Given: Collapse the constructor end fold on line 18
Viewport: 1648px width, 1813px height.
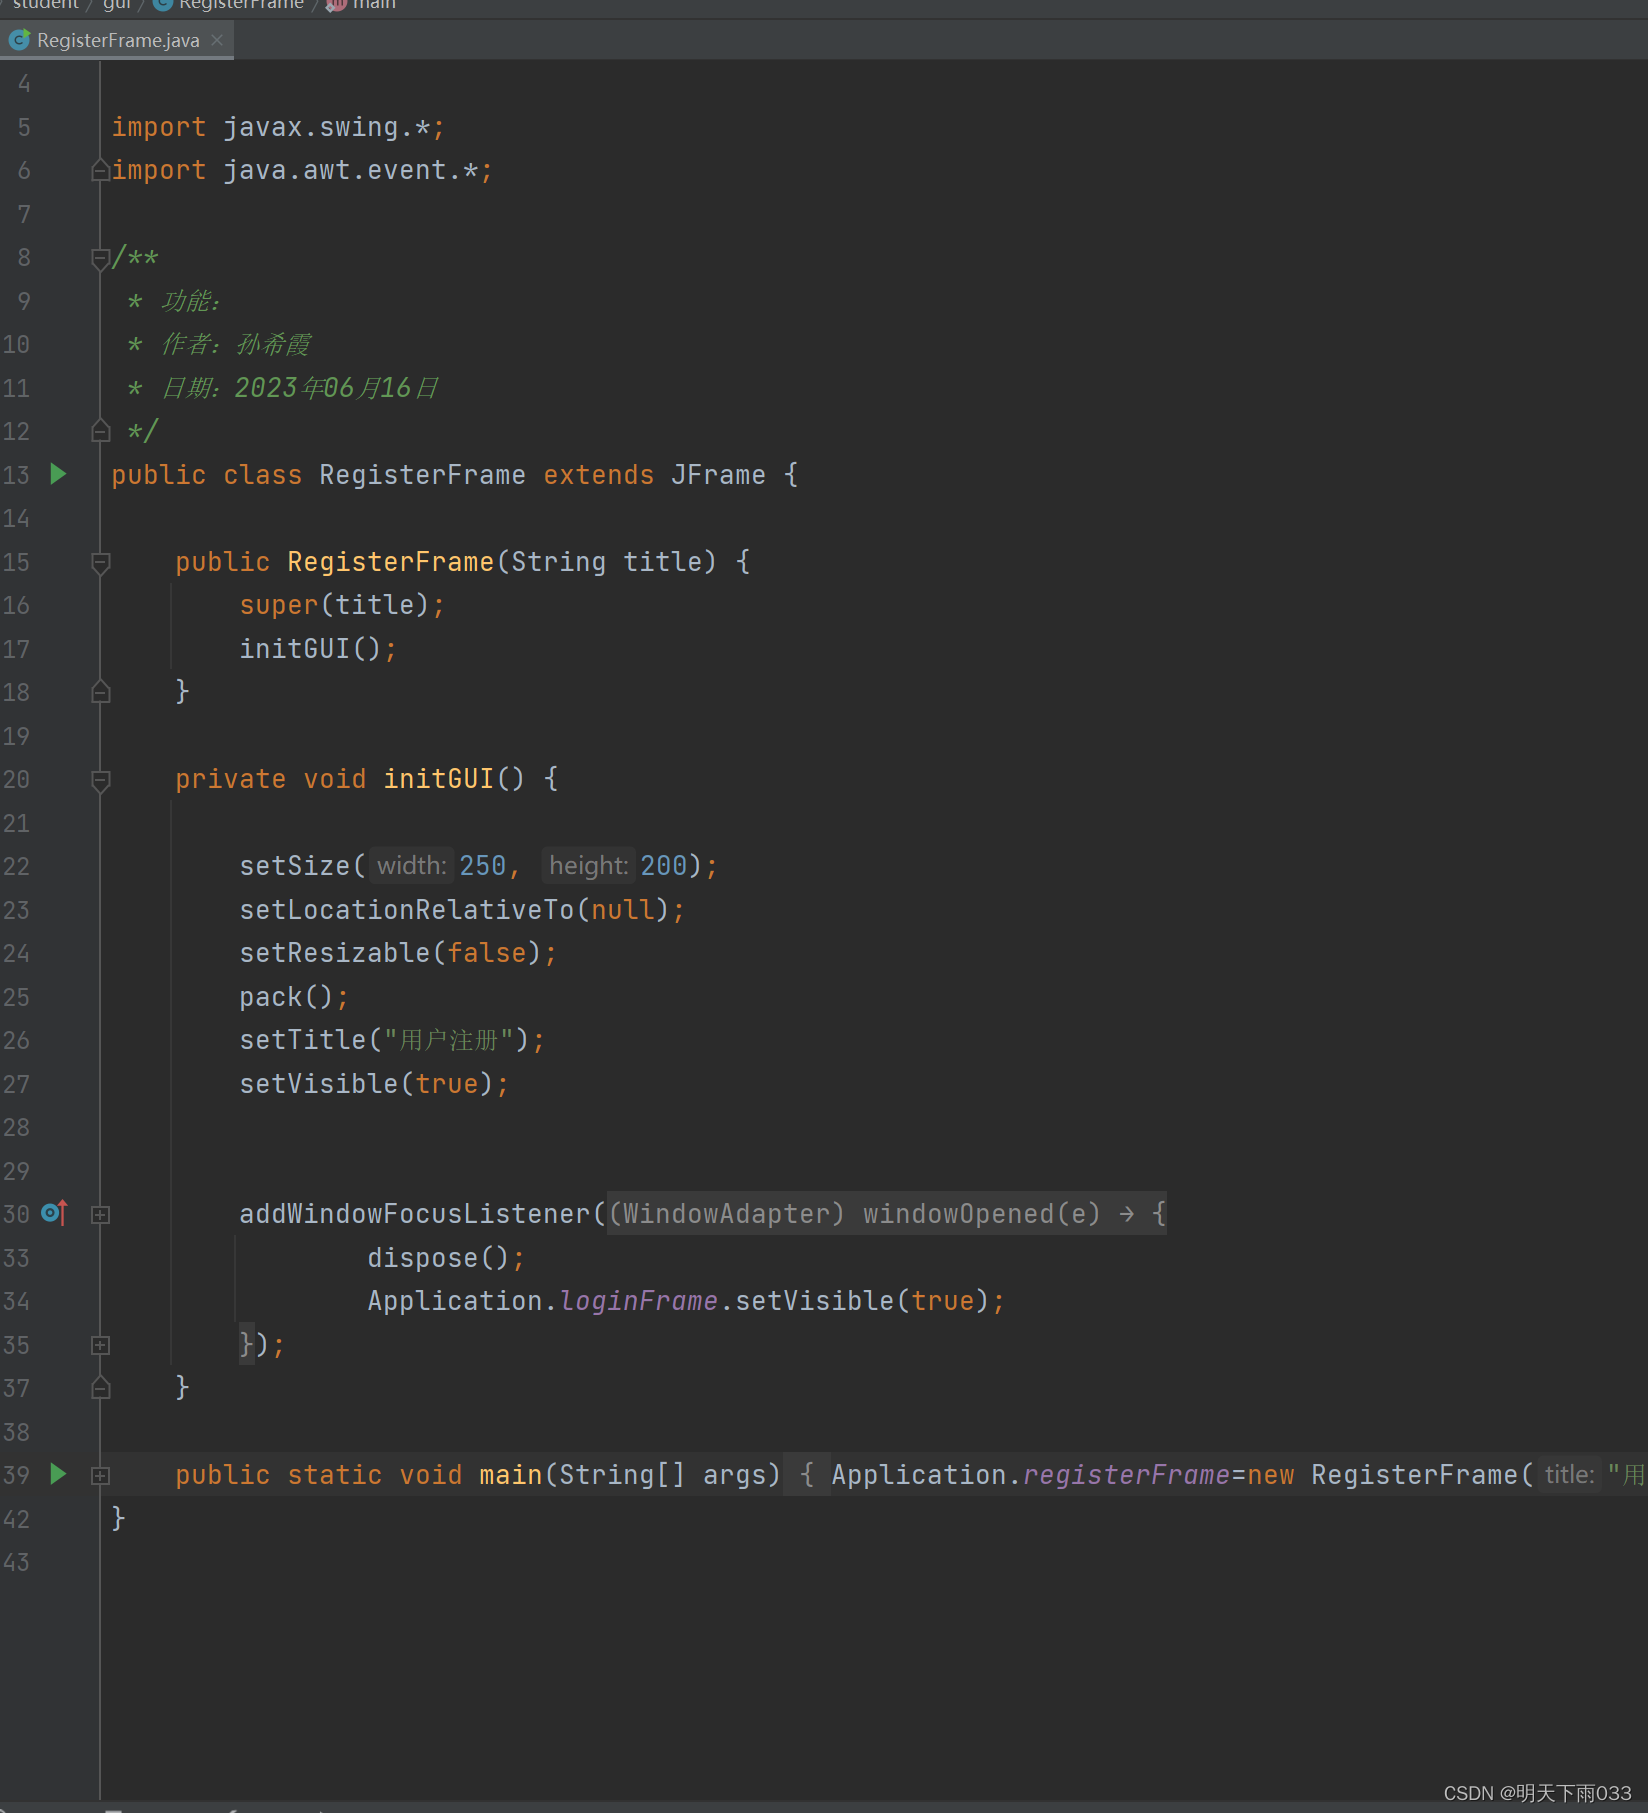Looking at the screenshot, I should point(100,692).
